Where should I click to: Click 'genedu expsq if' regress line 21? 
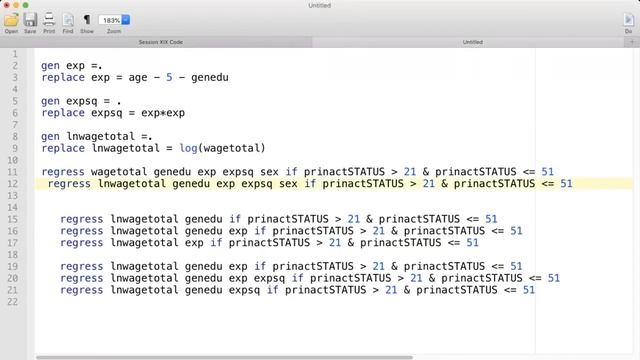[x=298, y=290]
